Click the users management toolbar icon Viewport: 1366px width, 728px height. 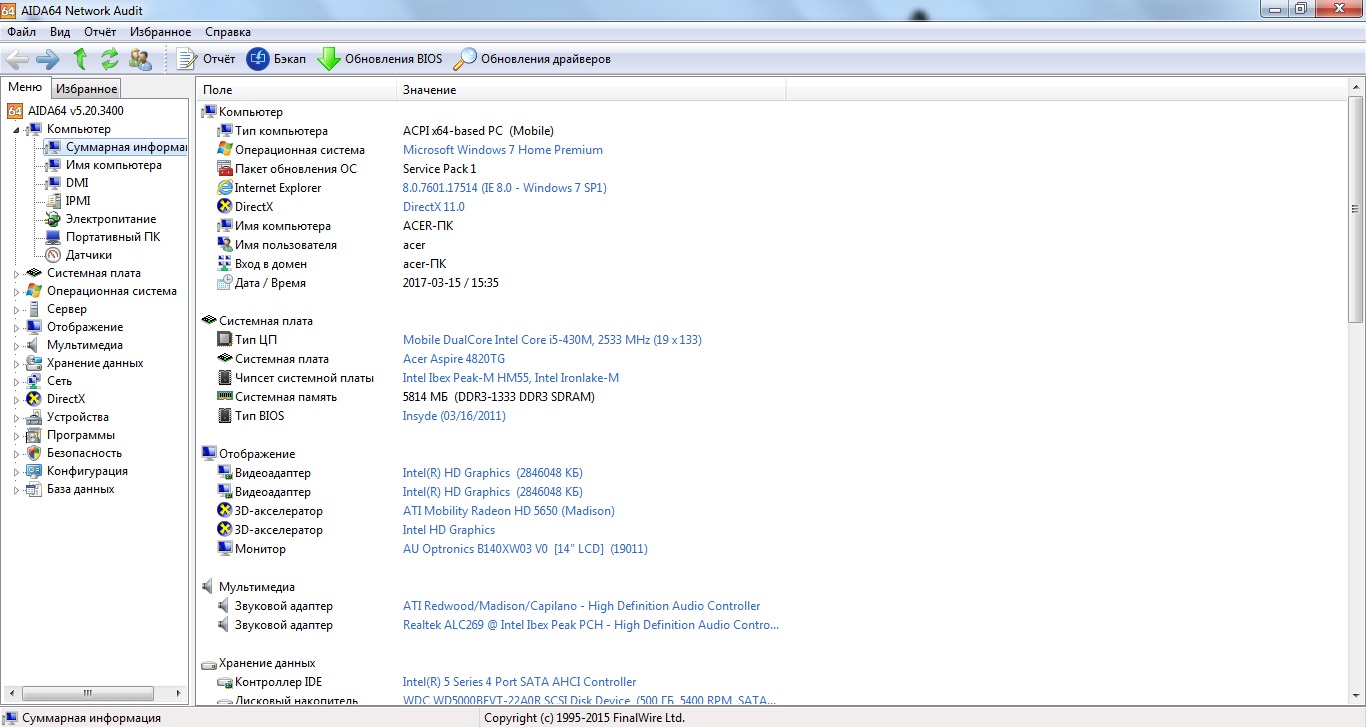point(141,59)
